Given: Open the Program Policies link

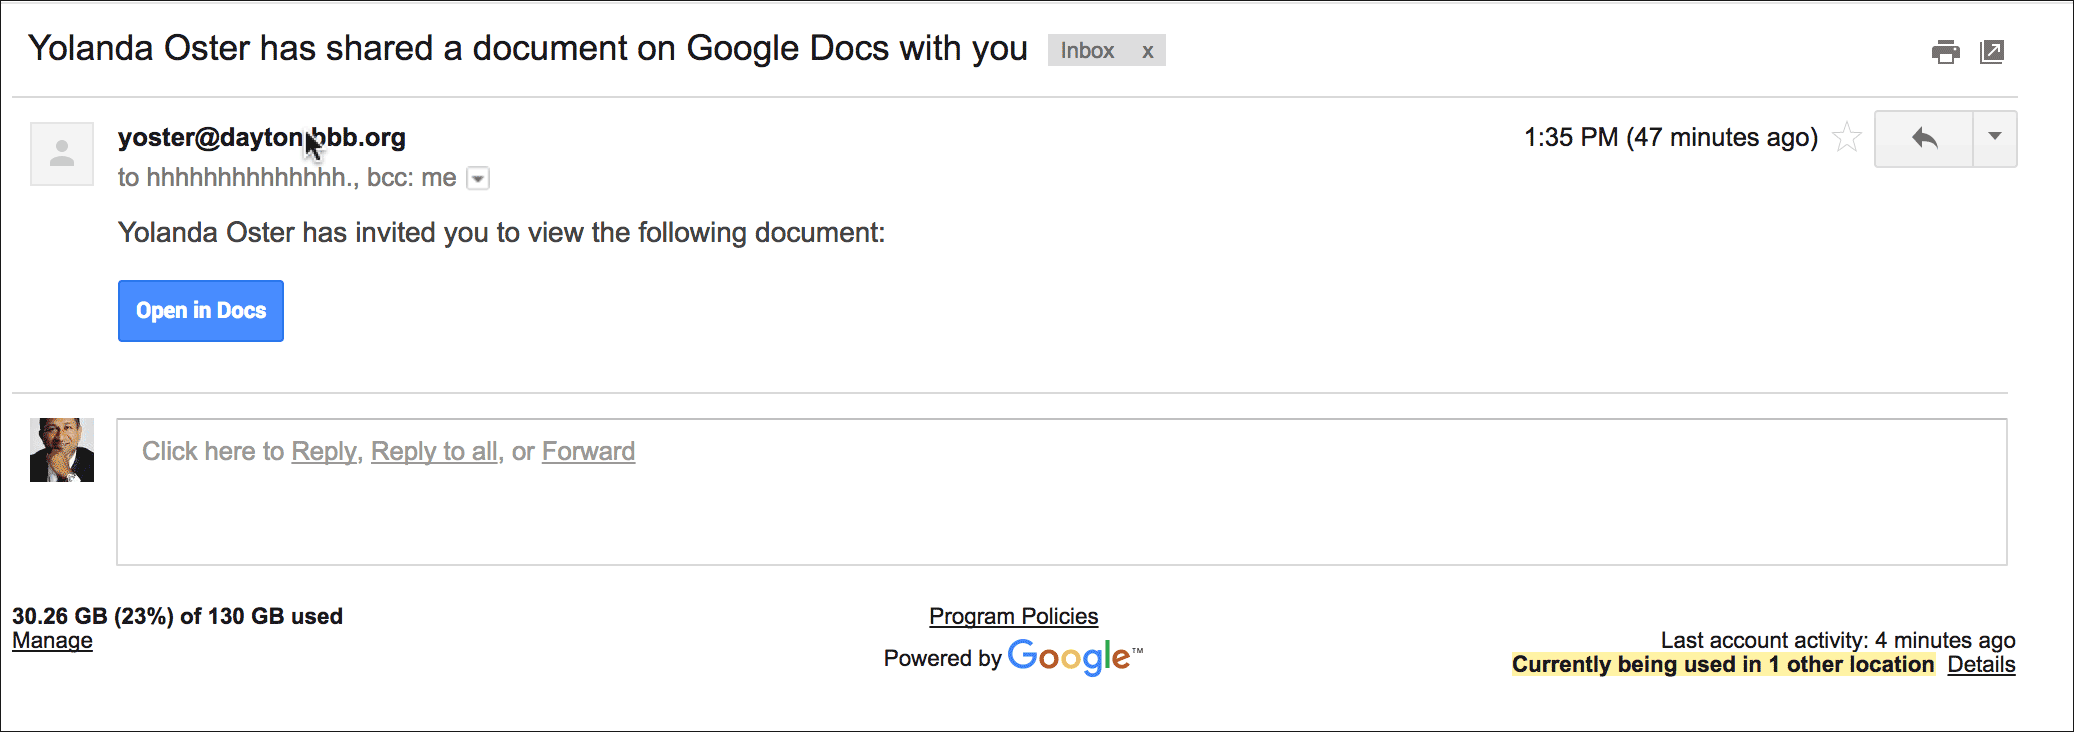Looking at the screenshot, I should click(1013, 616).
